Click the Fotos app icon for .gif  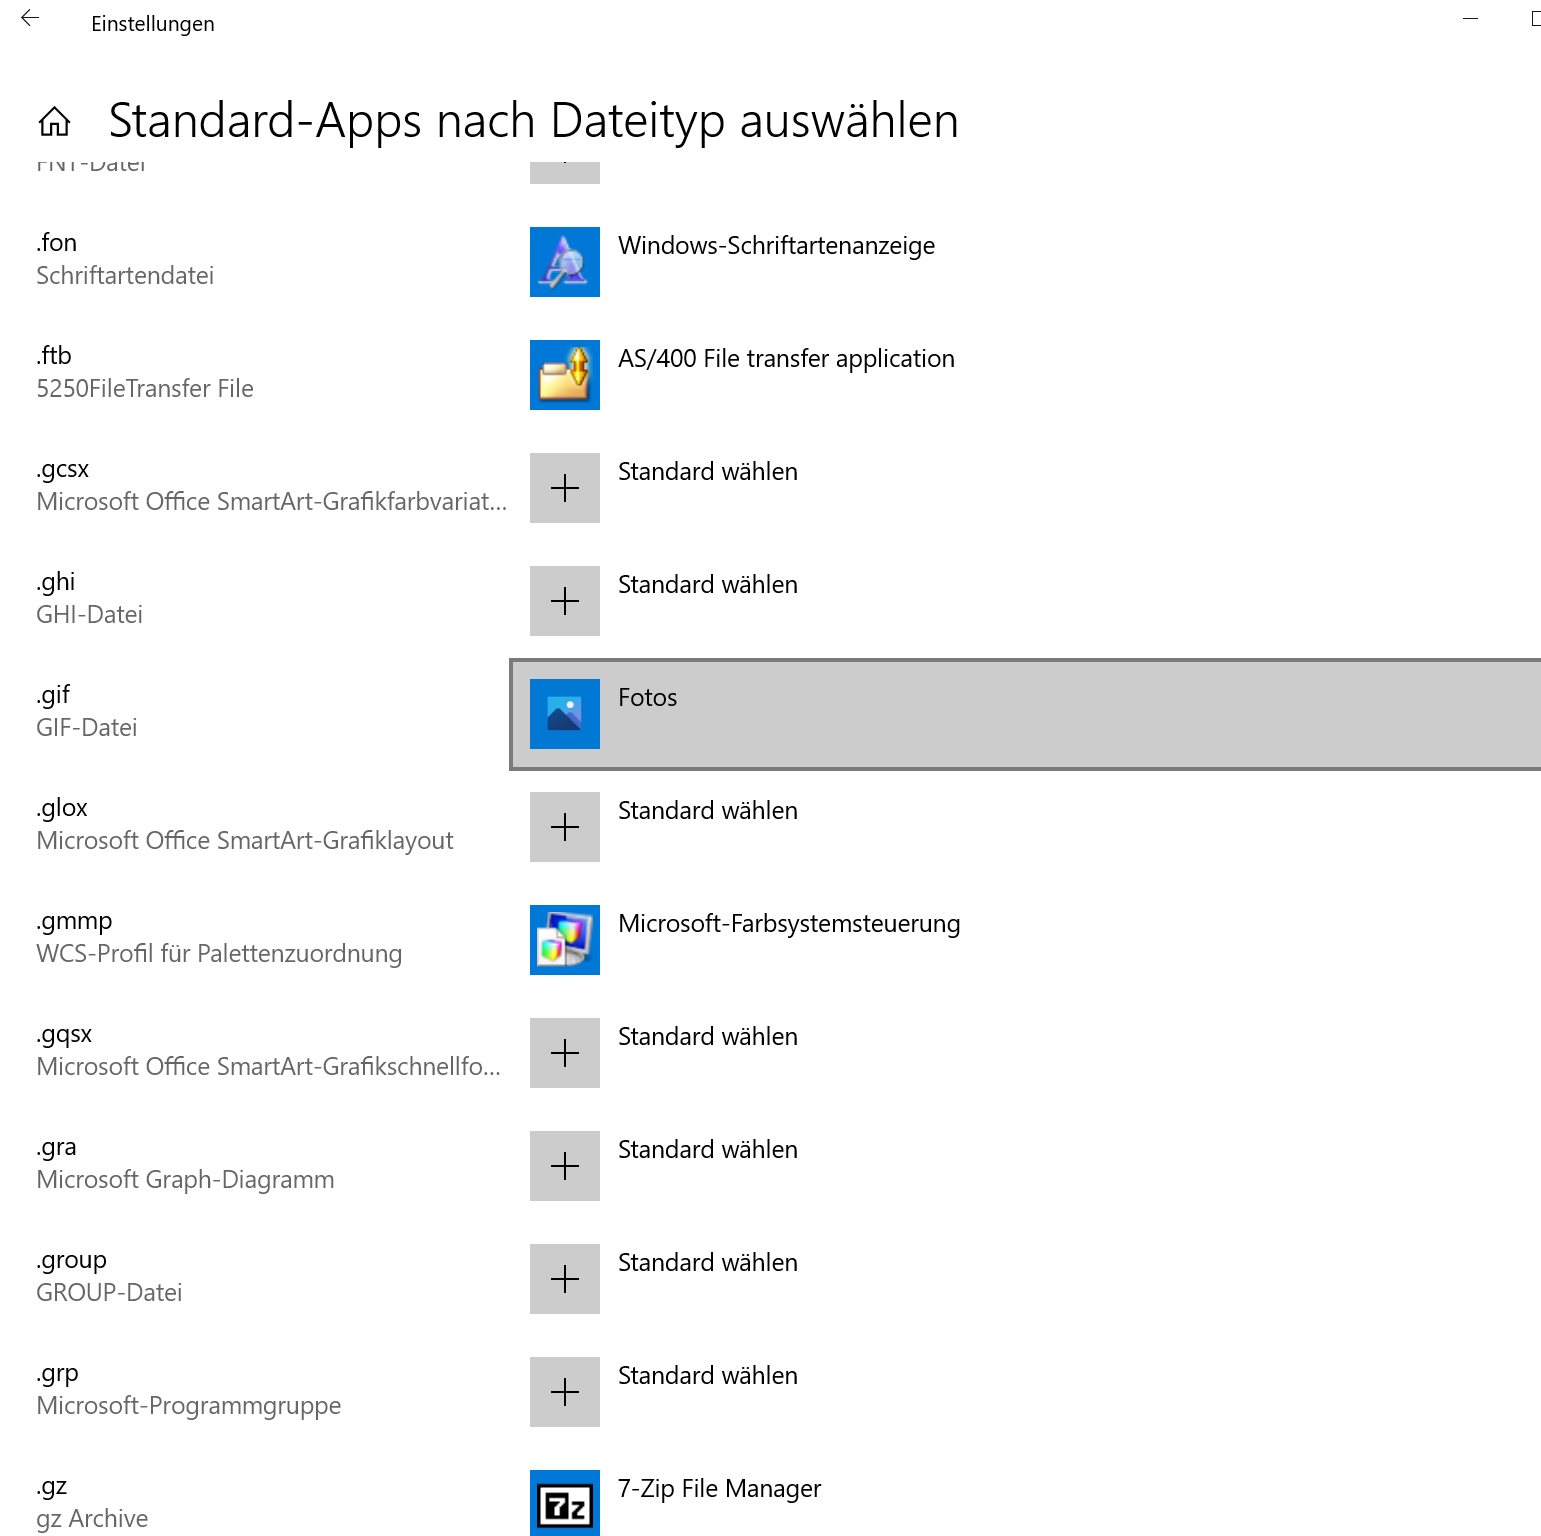pos(564,714)
